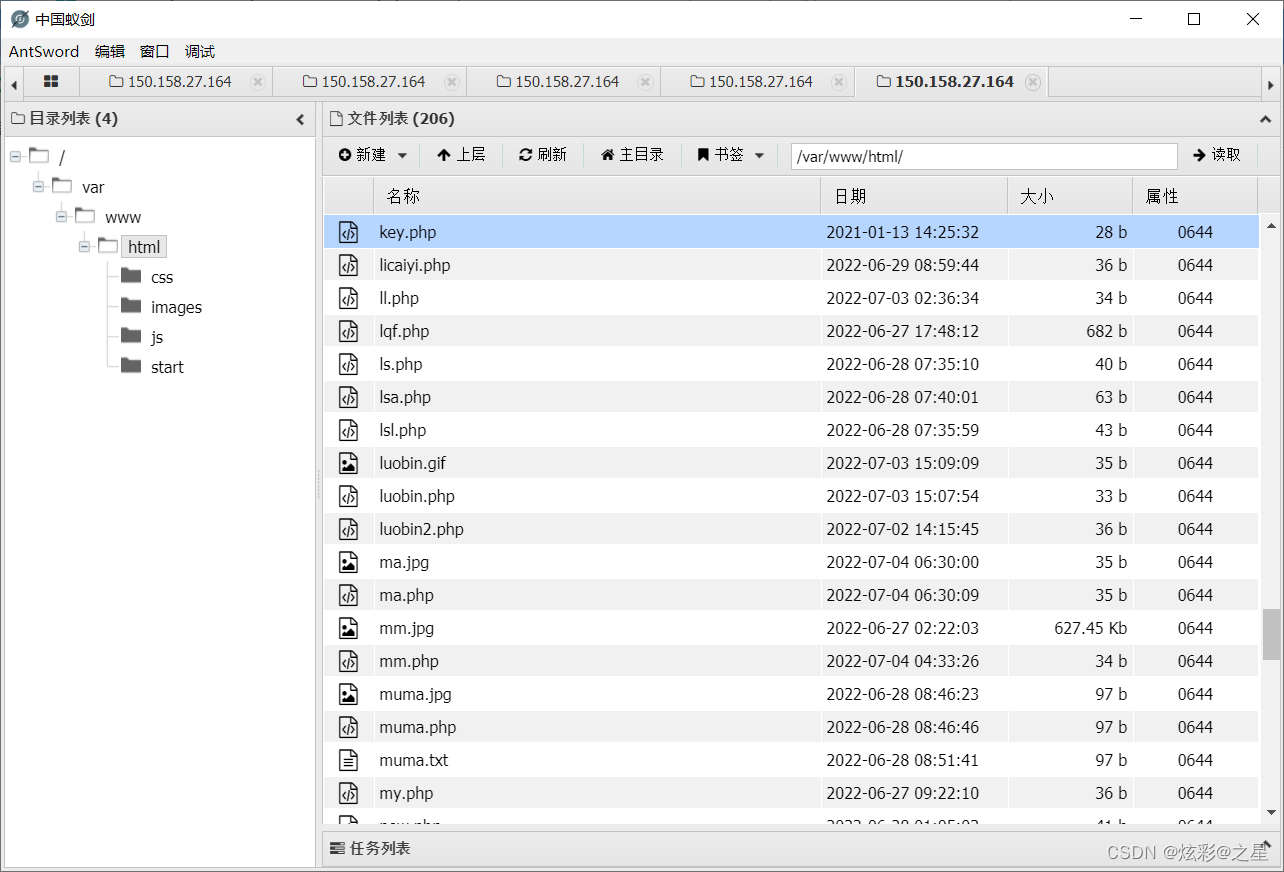Click the 刷新 refresh button
Viewport: 1284px width, 872px height.
[543, 155]
